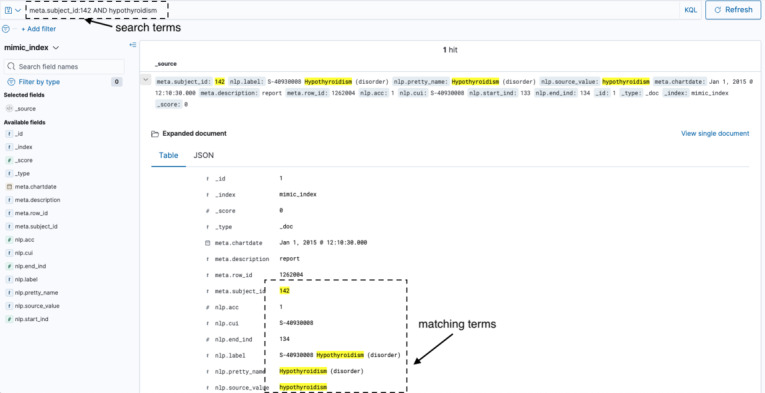The width and height of the screenshot is (765, 393).
Task: Open the saved query menu icon
Action: pos(12,10)
